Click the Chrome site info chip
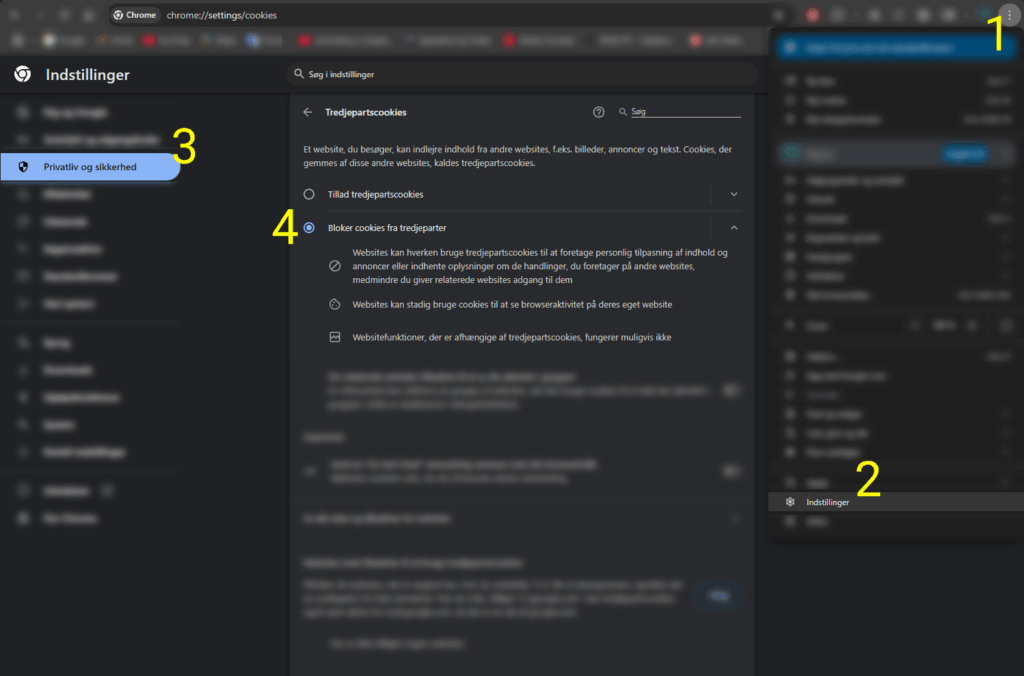Image resolution: width=1024 pixels, height=676 pixels. point(135,15)
